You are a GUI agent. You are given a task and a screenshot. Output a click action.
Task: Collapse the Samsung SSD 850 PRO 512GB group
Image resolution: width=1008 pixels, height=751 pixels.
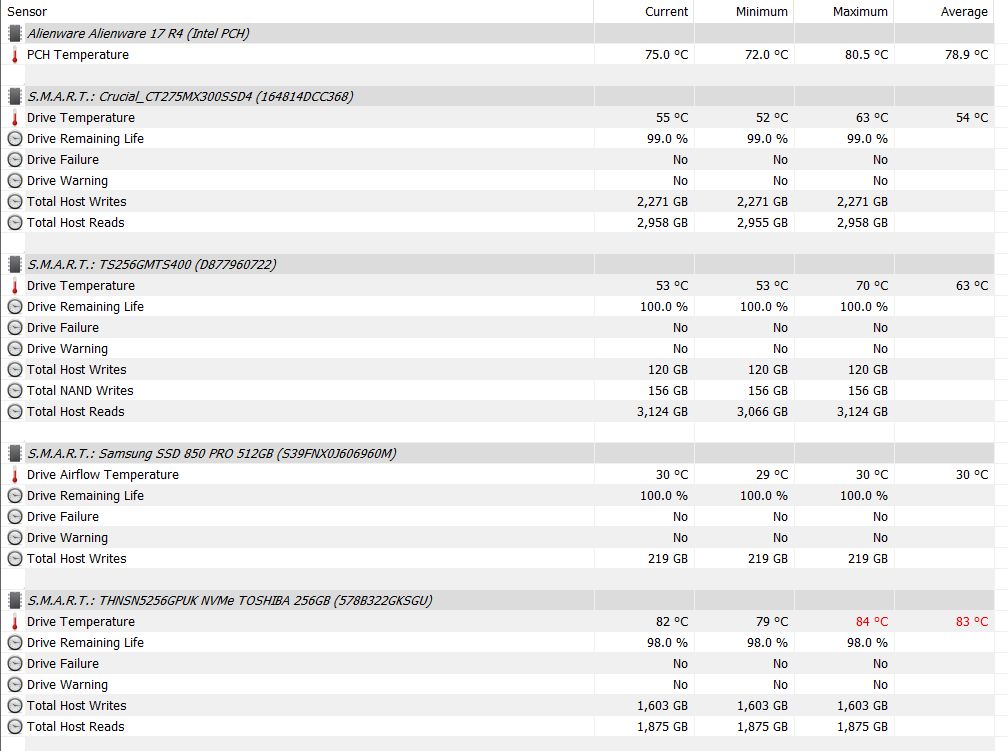[x=212, y=453]
